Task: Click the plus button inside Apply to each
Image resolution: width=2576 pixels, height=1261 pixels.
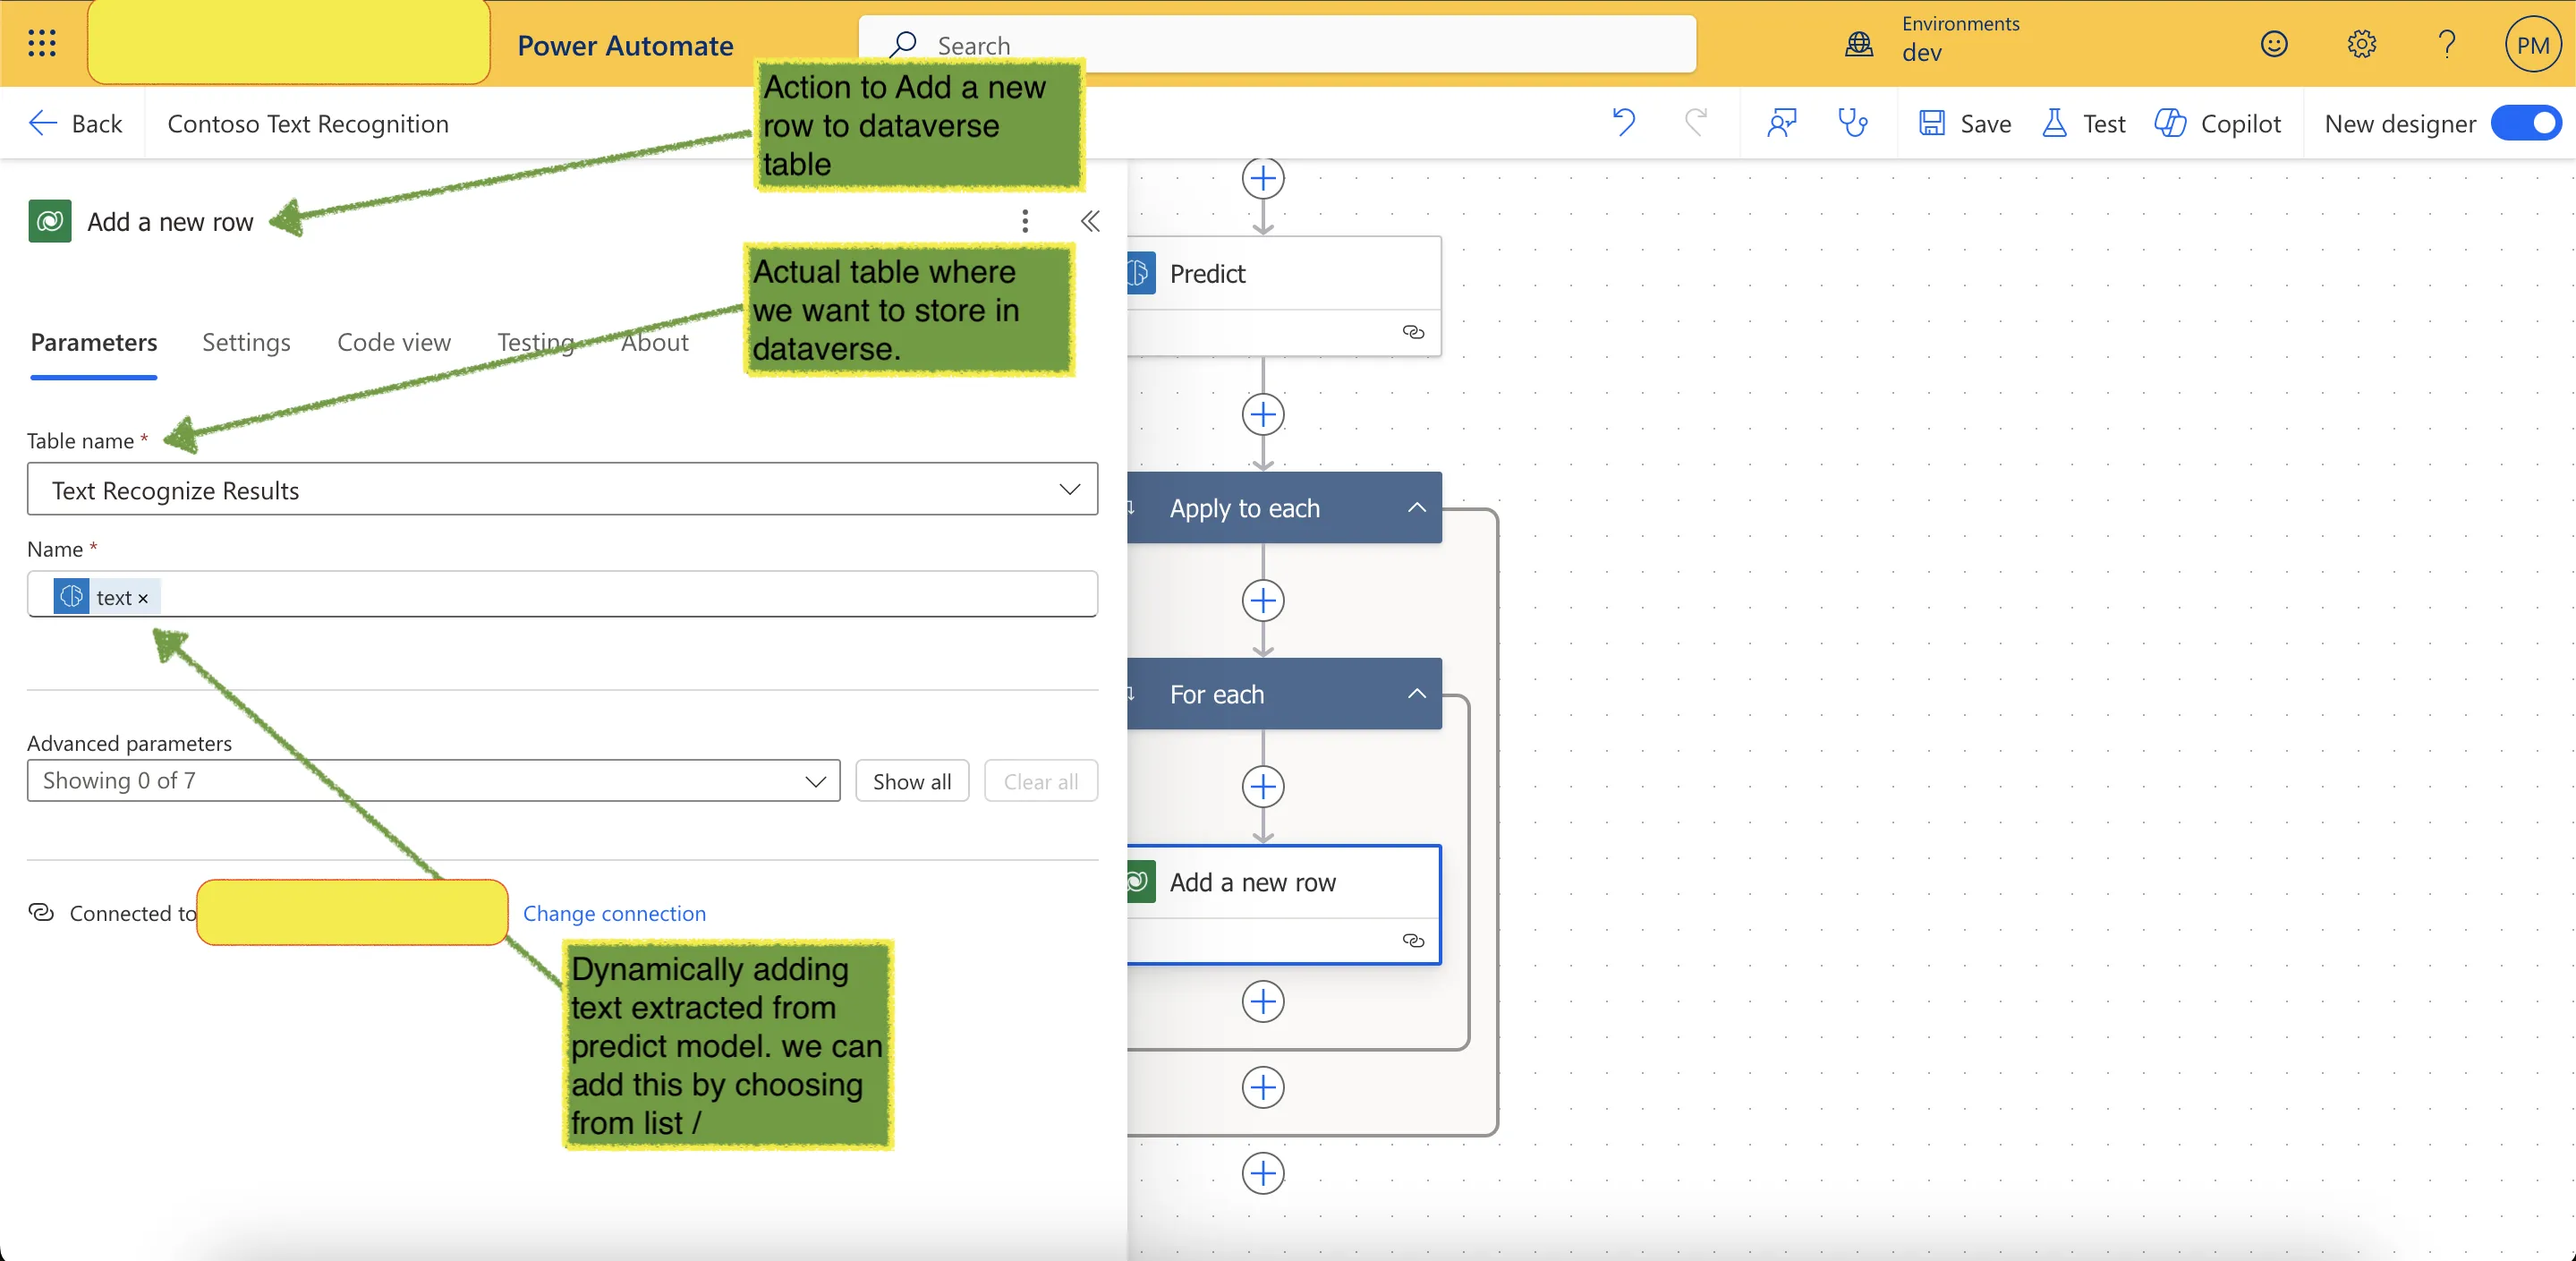Action: (x=1263, y=601)
